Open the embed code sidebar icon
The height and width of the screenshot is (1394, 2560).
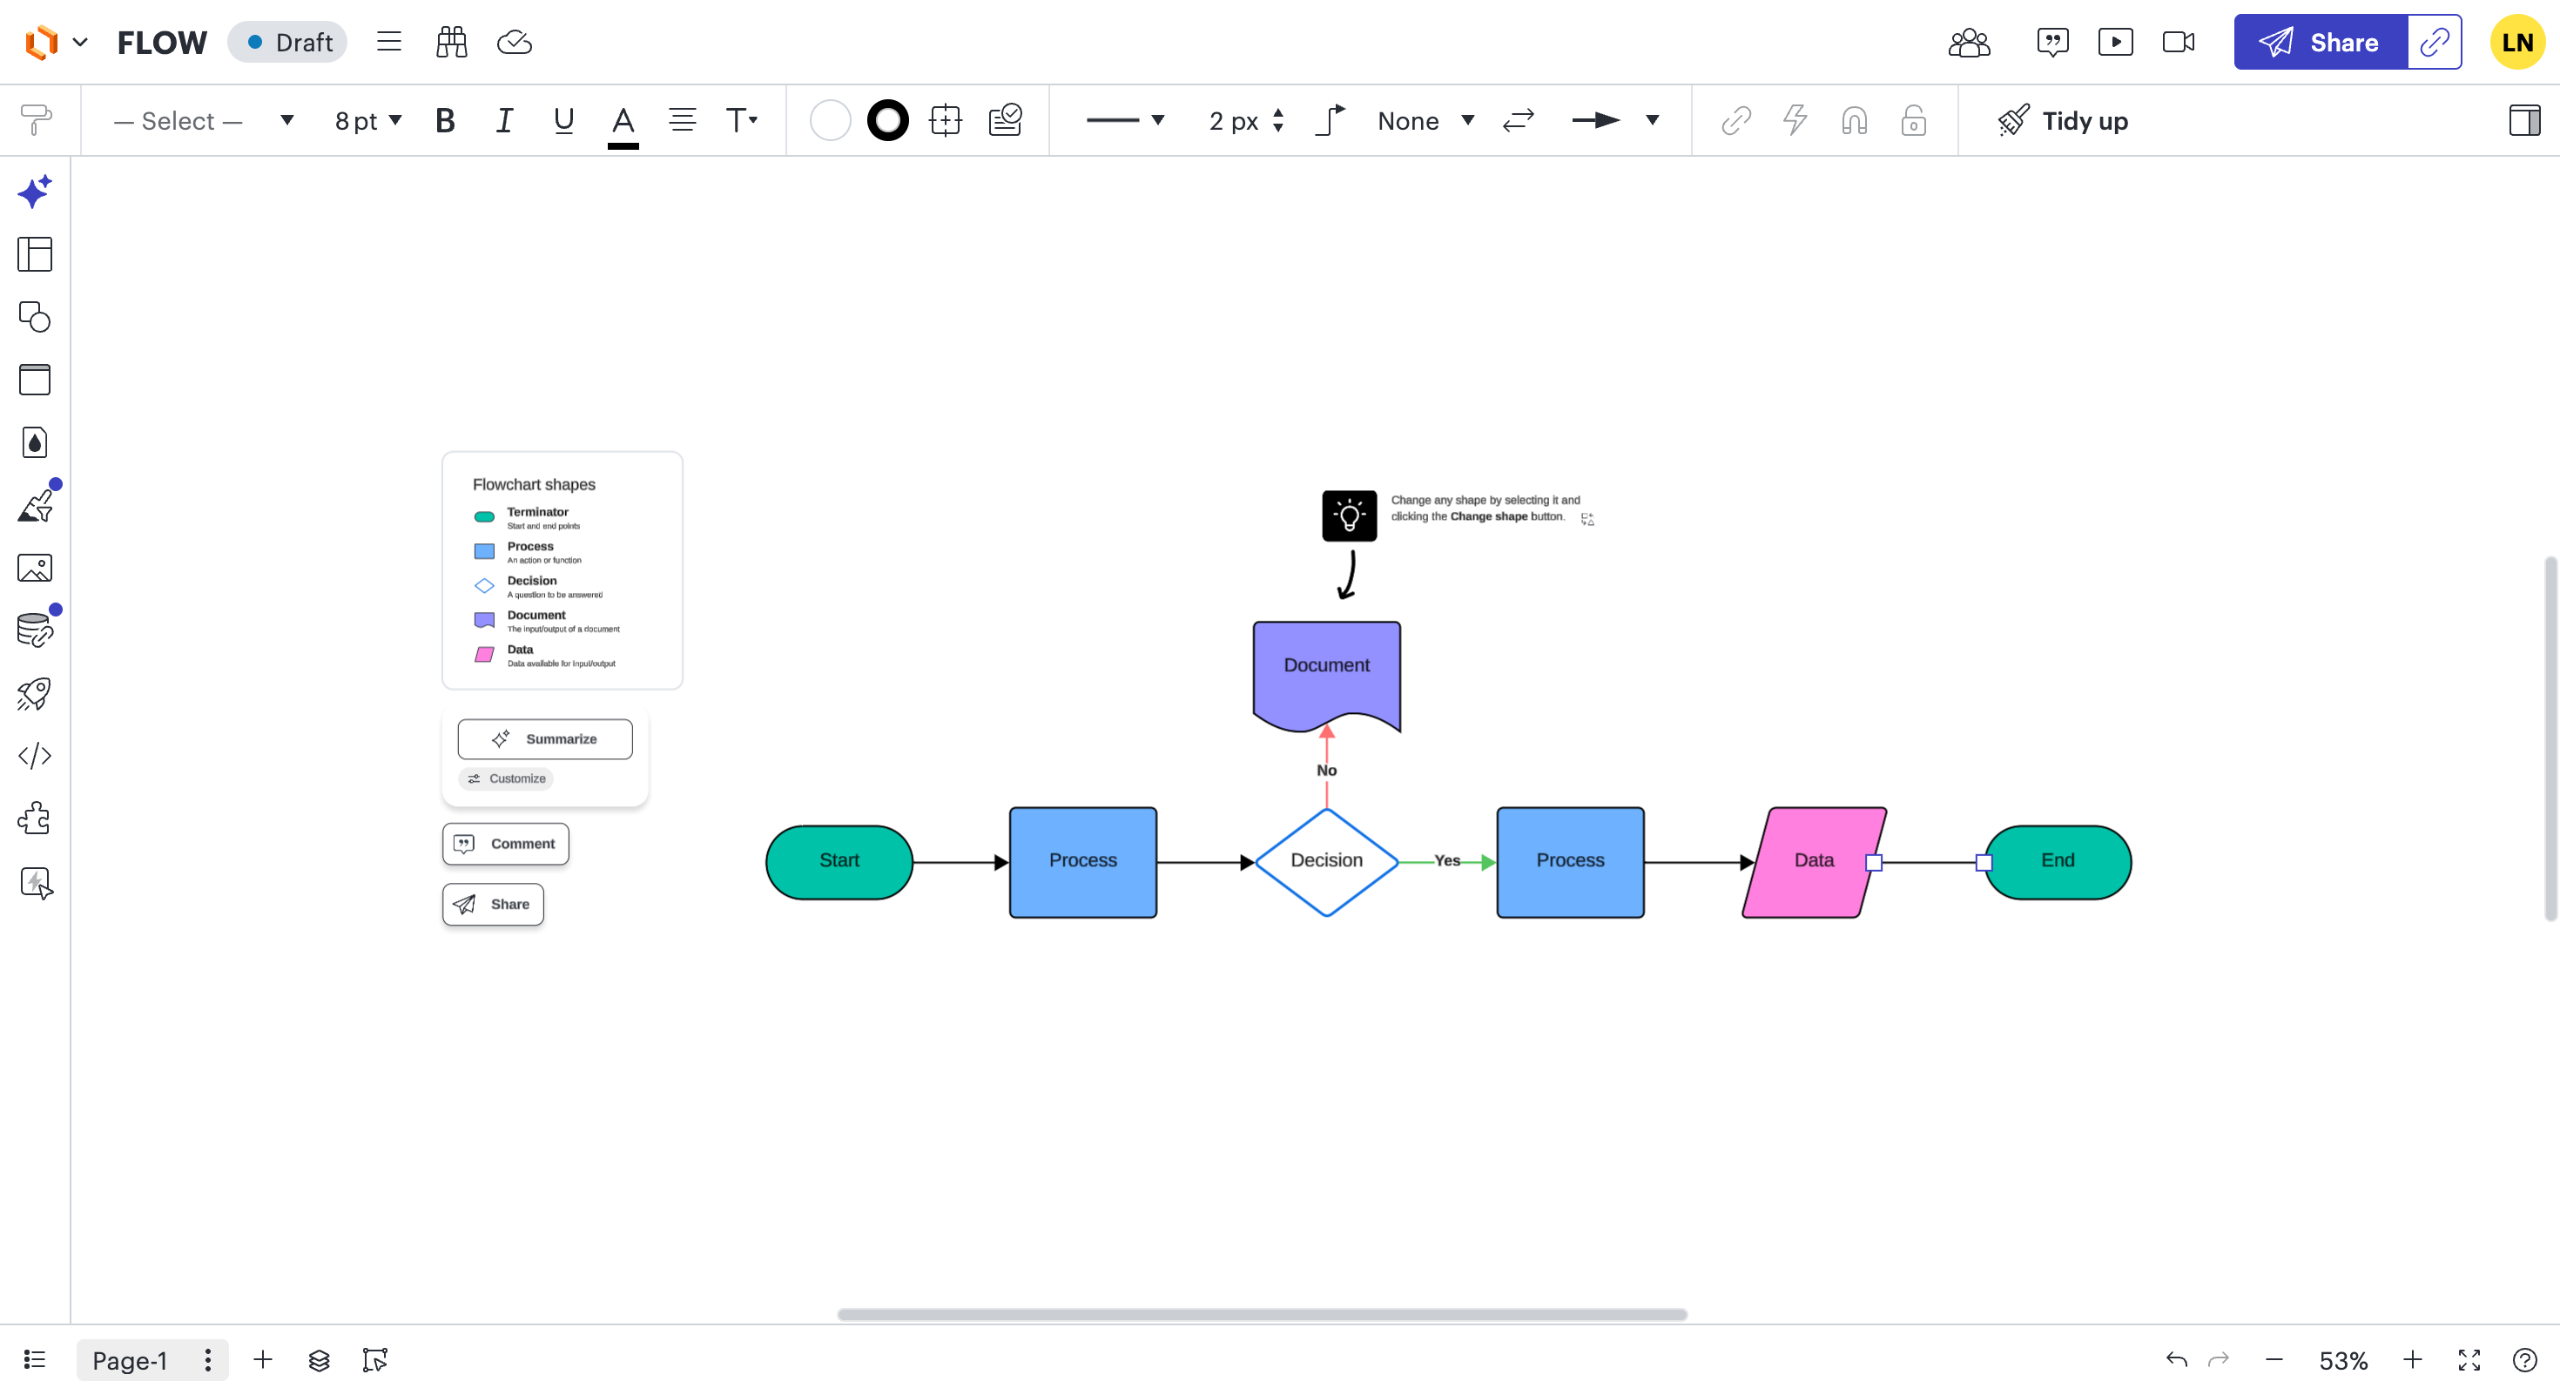(34, 756)
